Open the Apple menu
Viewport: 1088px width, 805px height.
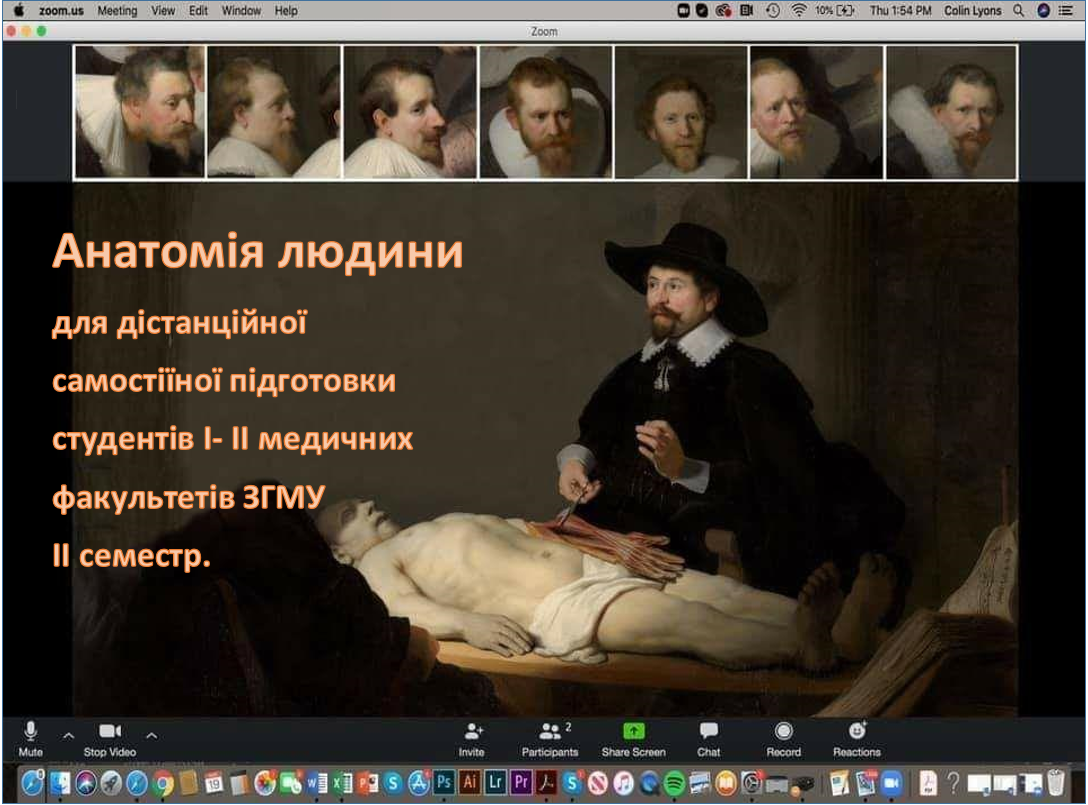tap(19, 10)
